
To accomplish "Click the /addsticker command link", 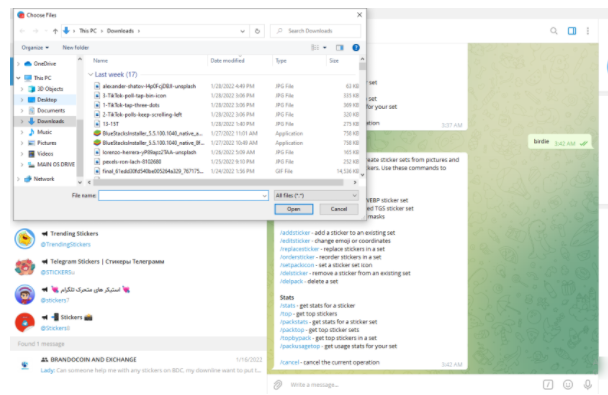I will point(295,233).
